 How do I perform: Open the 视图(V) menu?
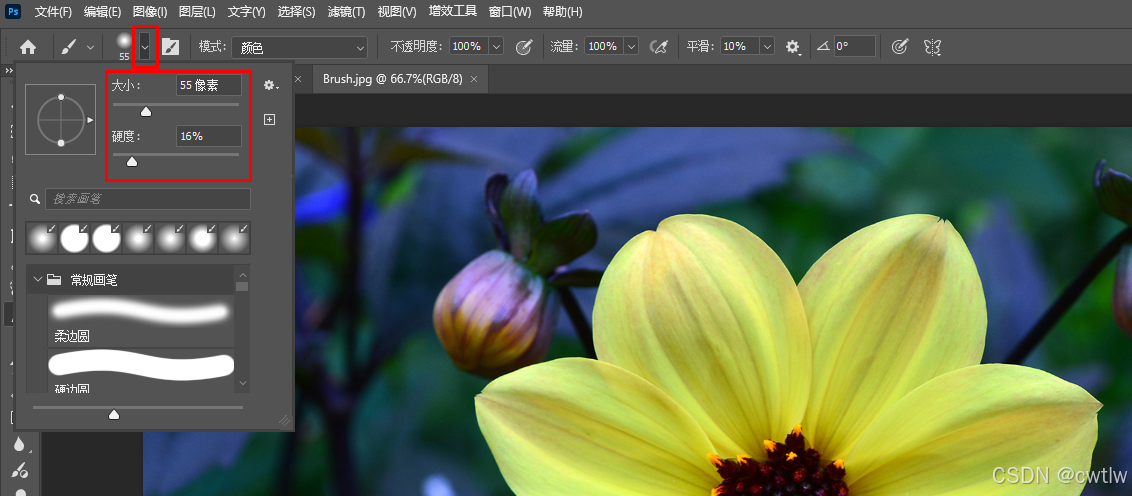(x=396, y=12)
